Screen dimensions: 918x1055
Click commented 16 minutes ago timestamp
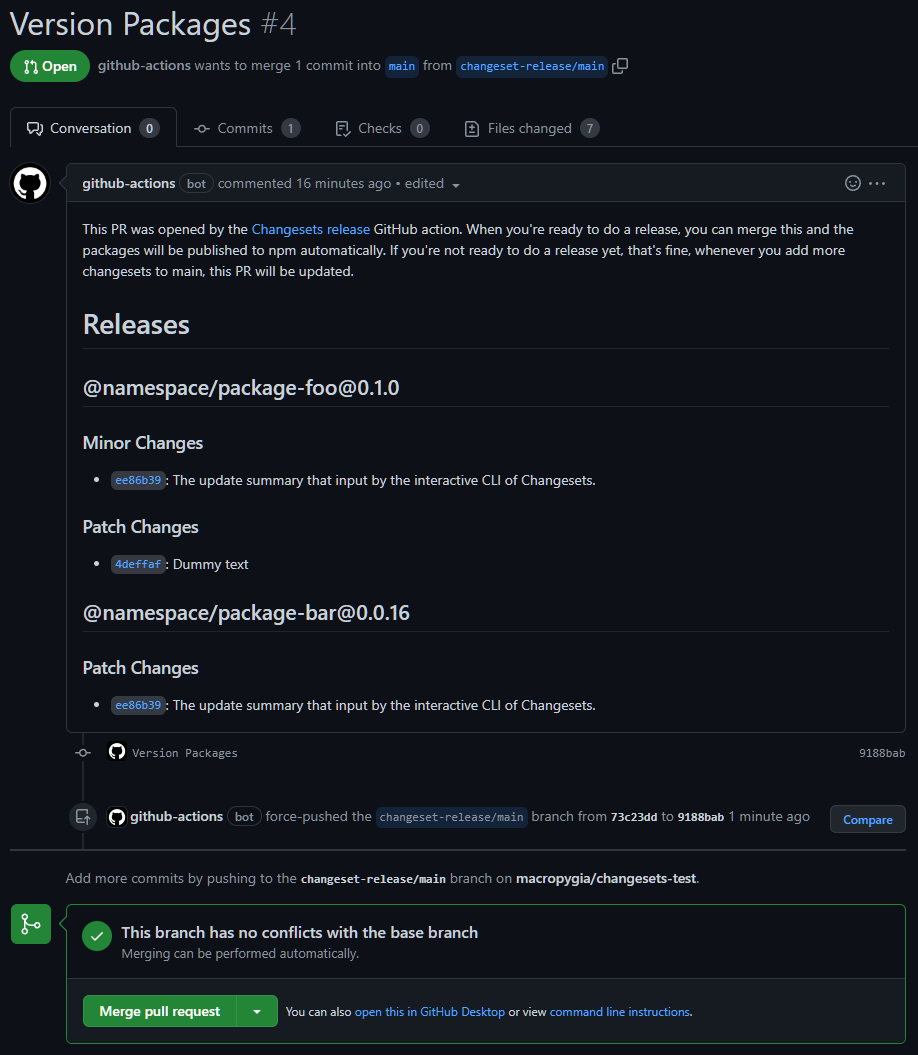[304, 183]
